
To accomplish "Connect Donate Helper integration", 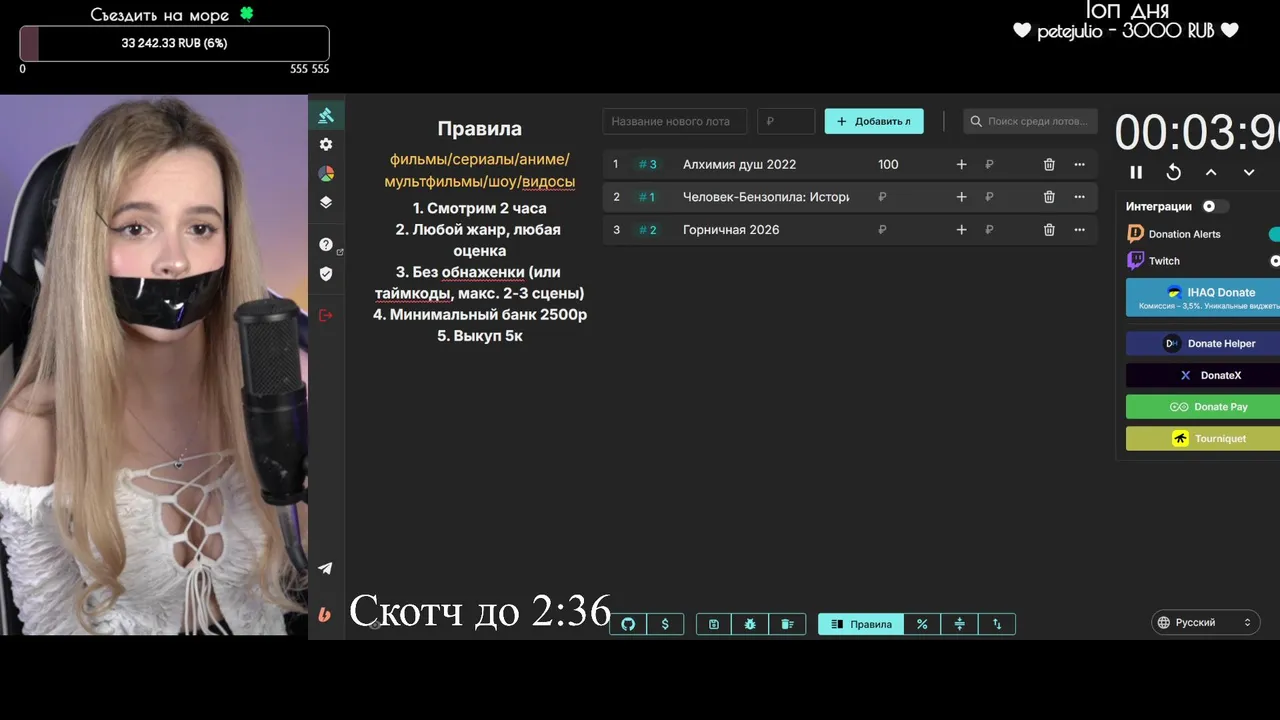I will coord(1203,343).
